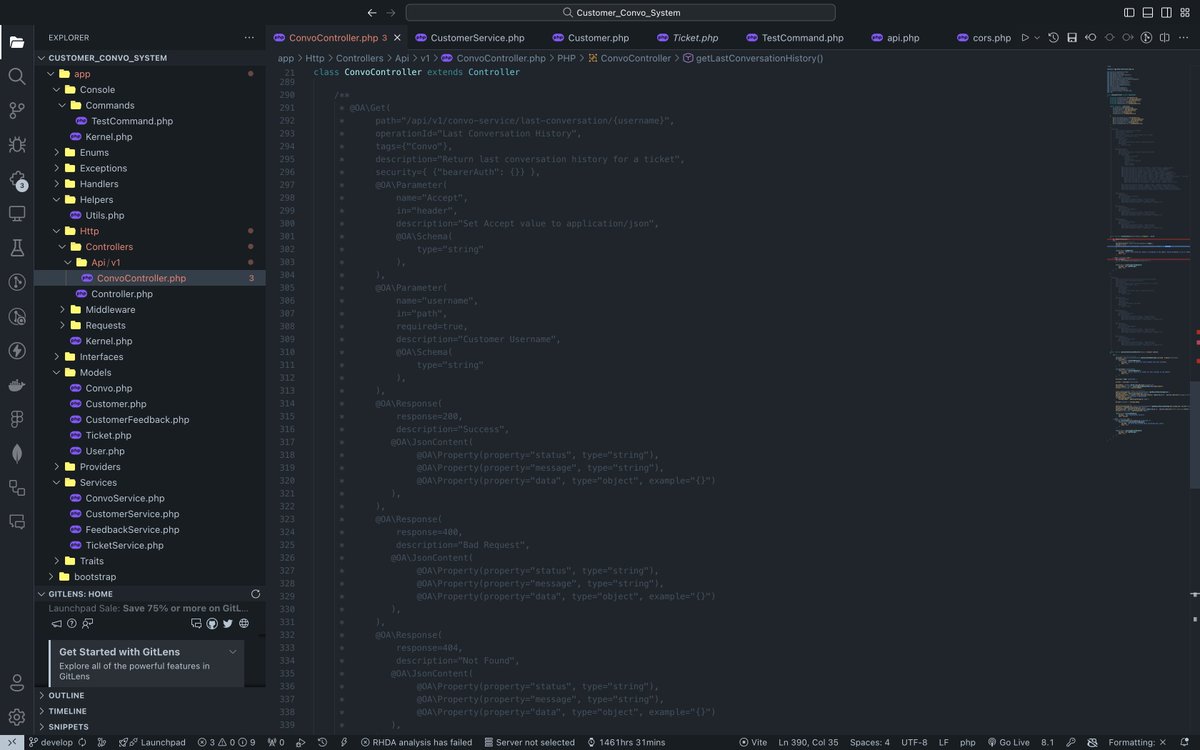Open previous change with GitLens arrow icon
1200x750 pixels.
pos(1091,38)
